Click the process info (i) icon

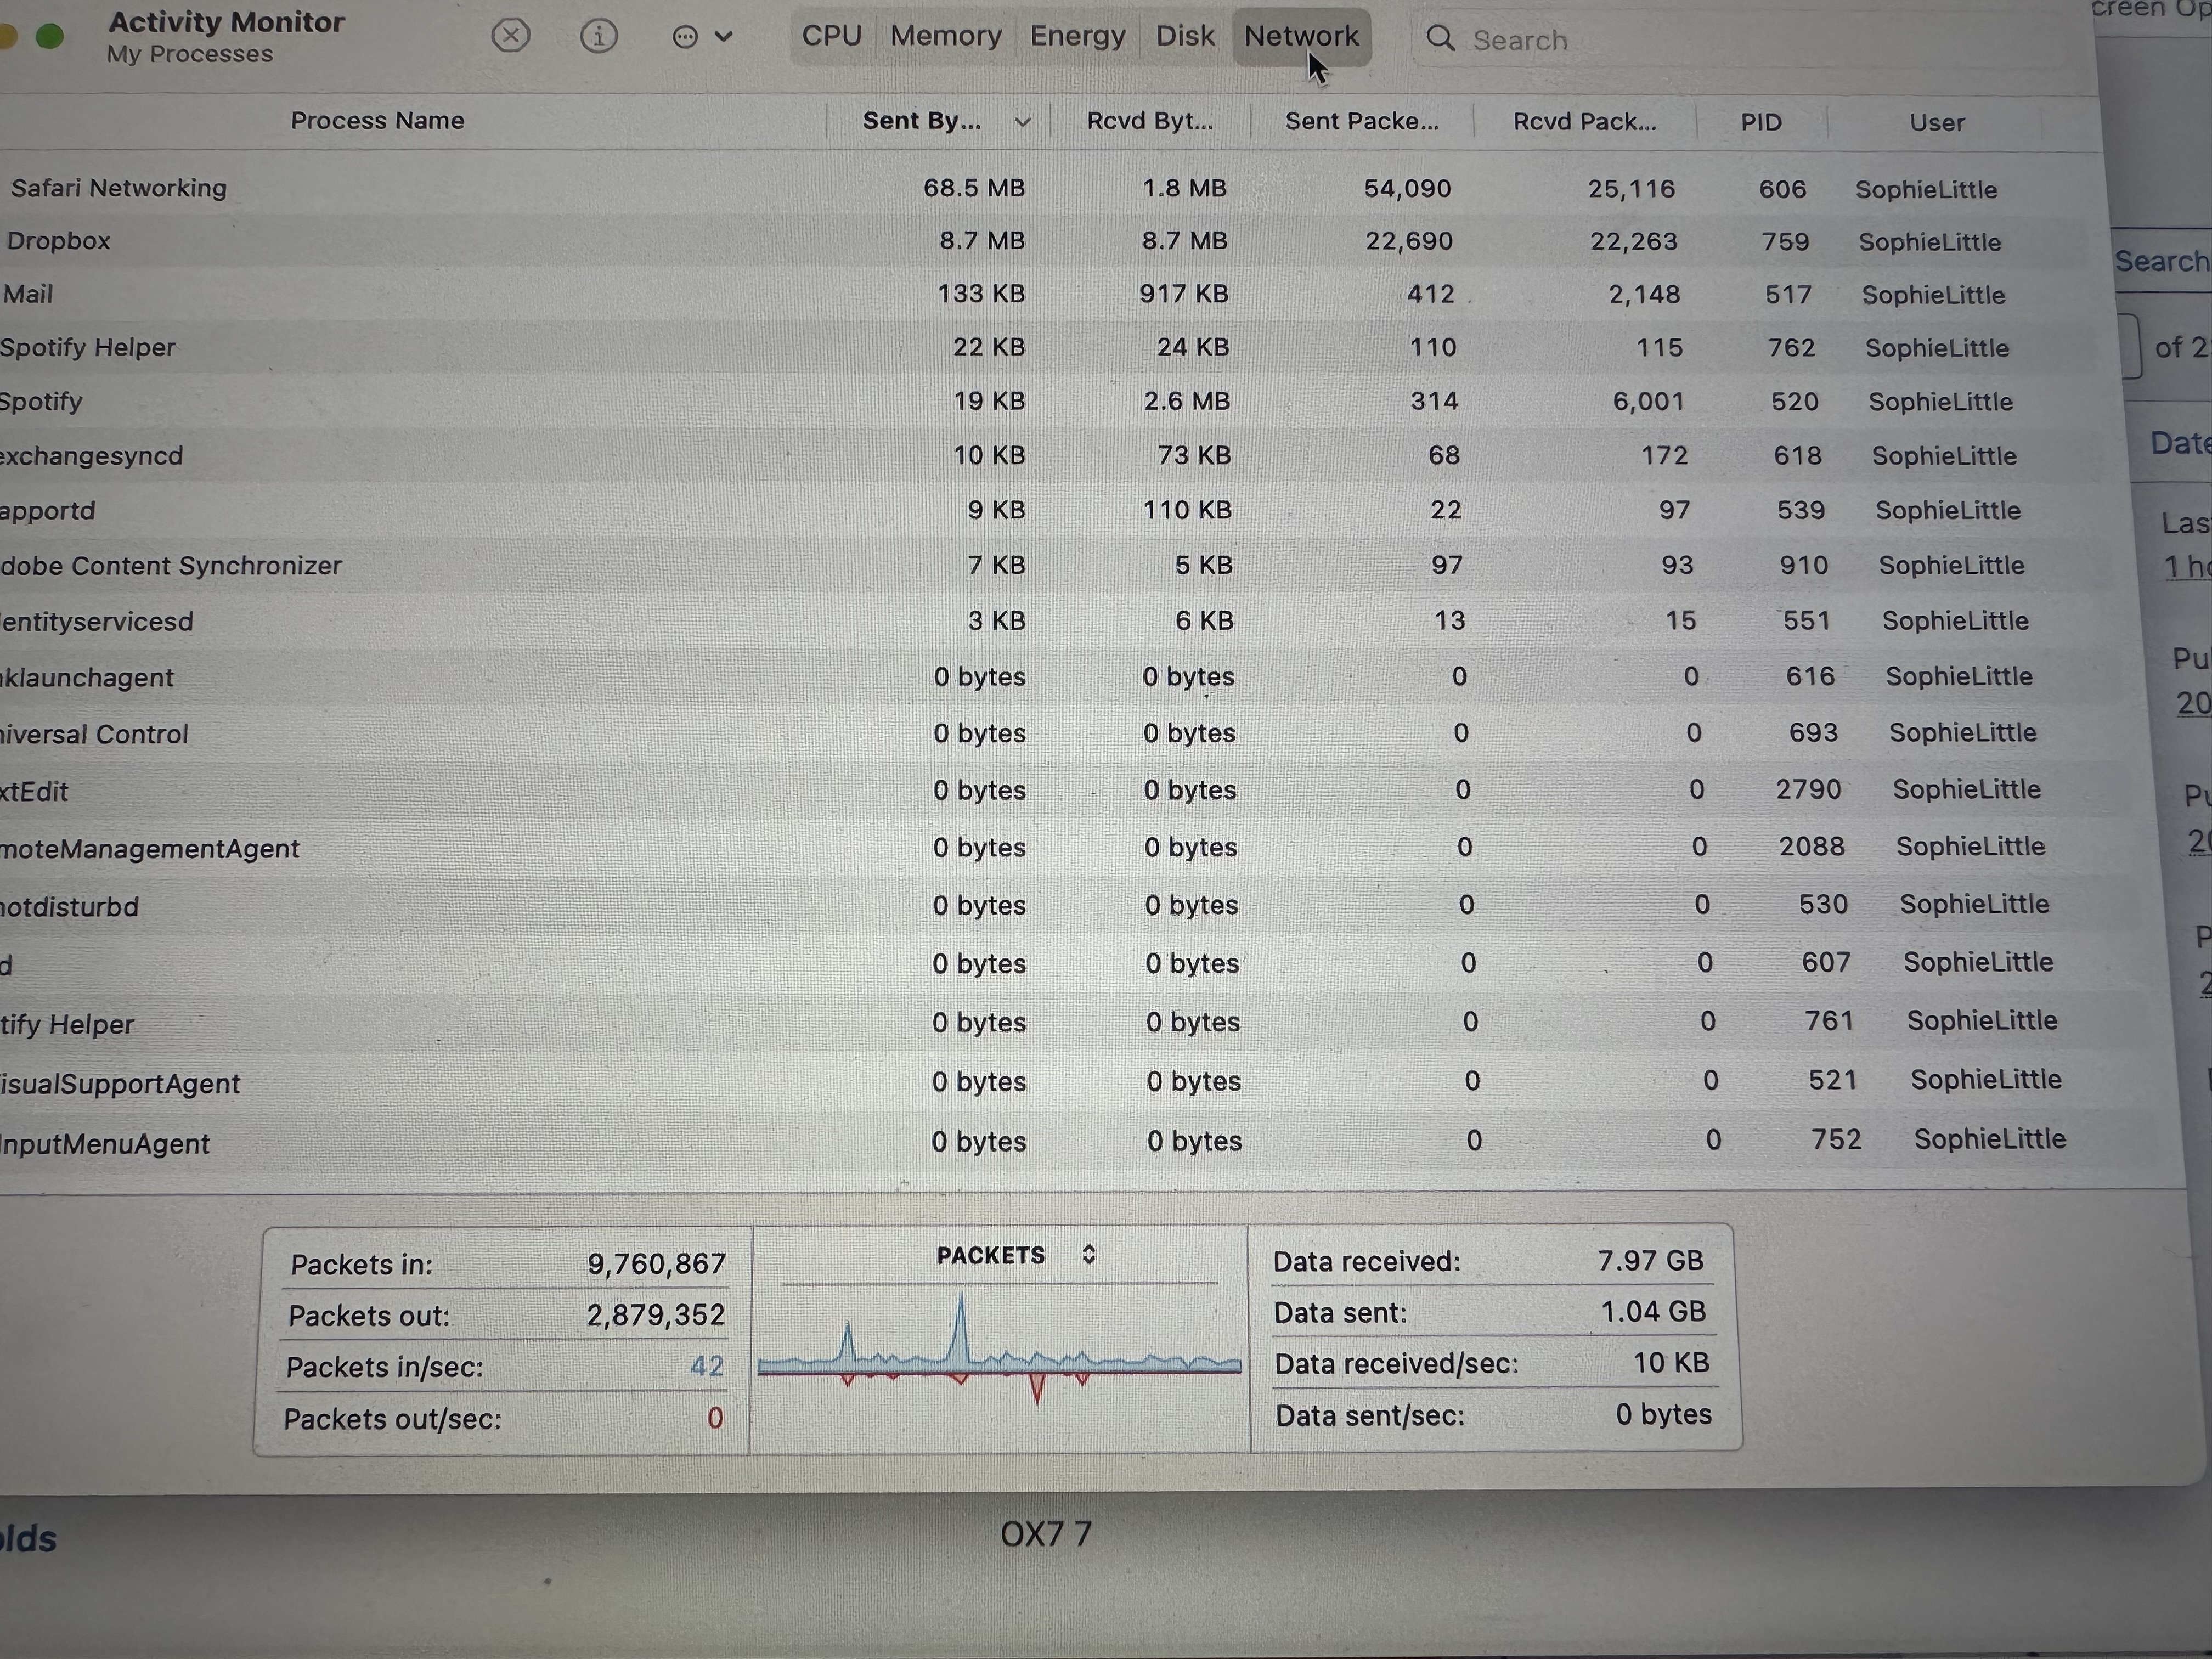[598, 37]
